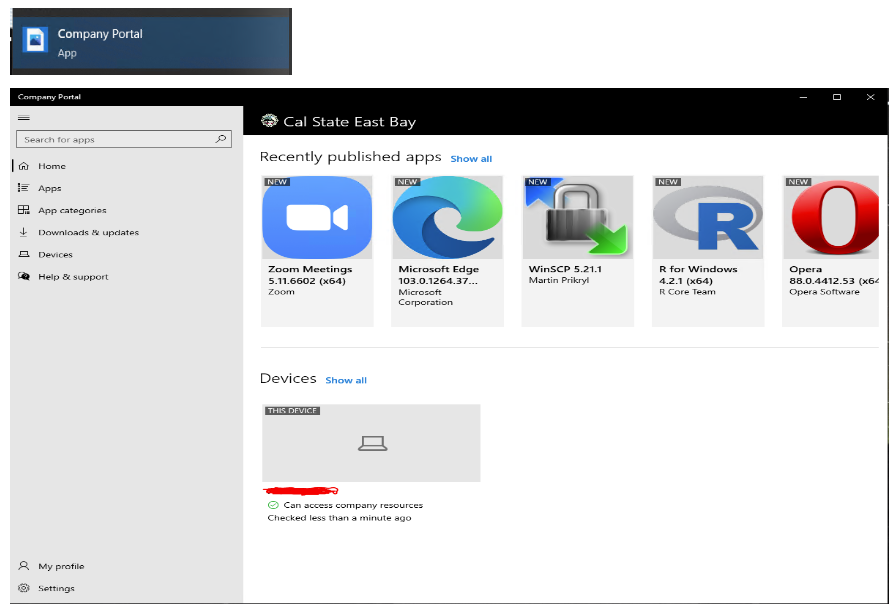Screen dimensions: 890x604
Task: Open the Apps list icon
Action: (x=23, y=188)
